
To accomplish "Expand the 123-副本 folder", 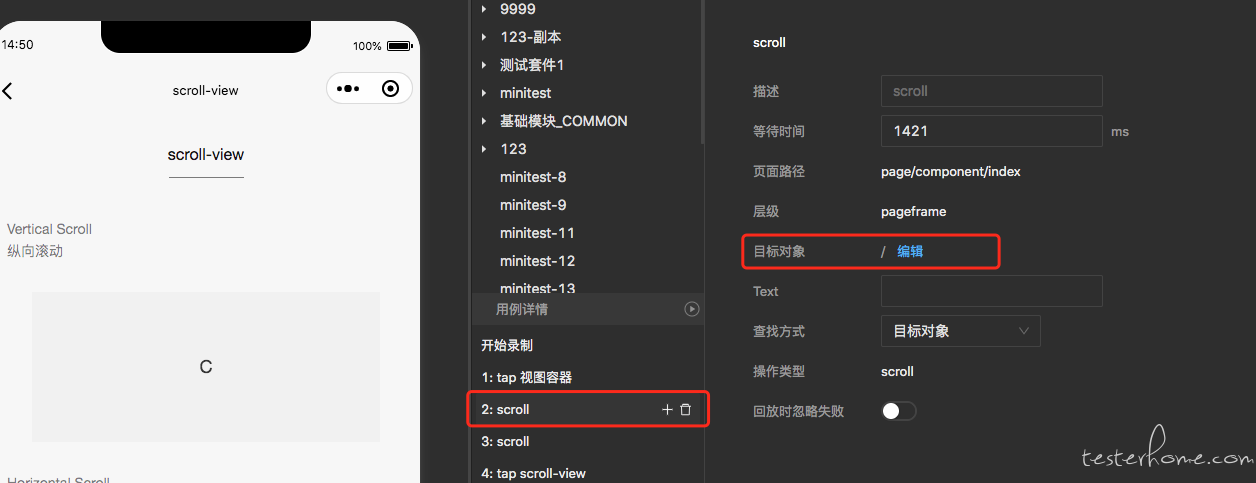I will 484,37.
